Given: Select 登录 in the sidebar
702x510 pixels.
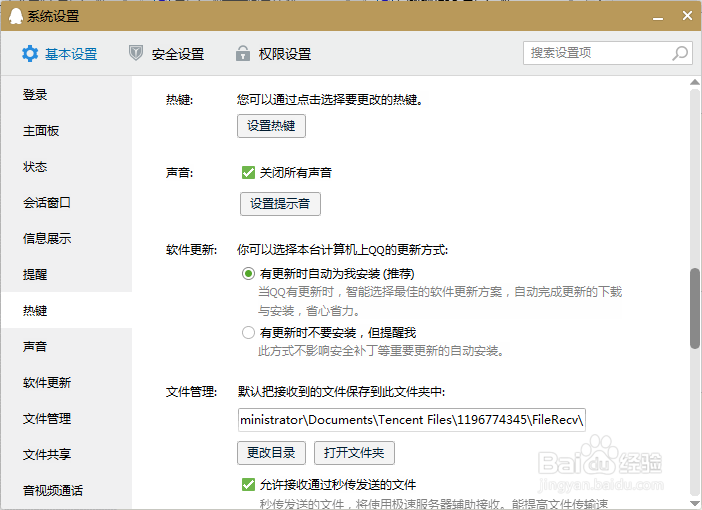Looking at the screenshot, I should click(66, 94).
